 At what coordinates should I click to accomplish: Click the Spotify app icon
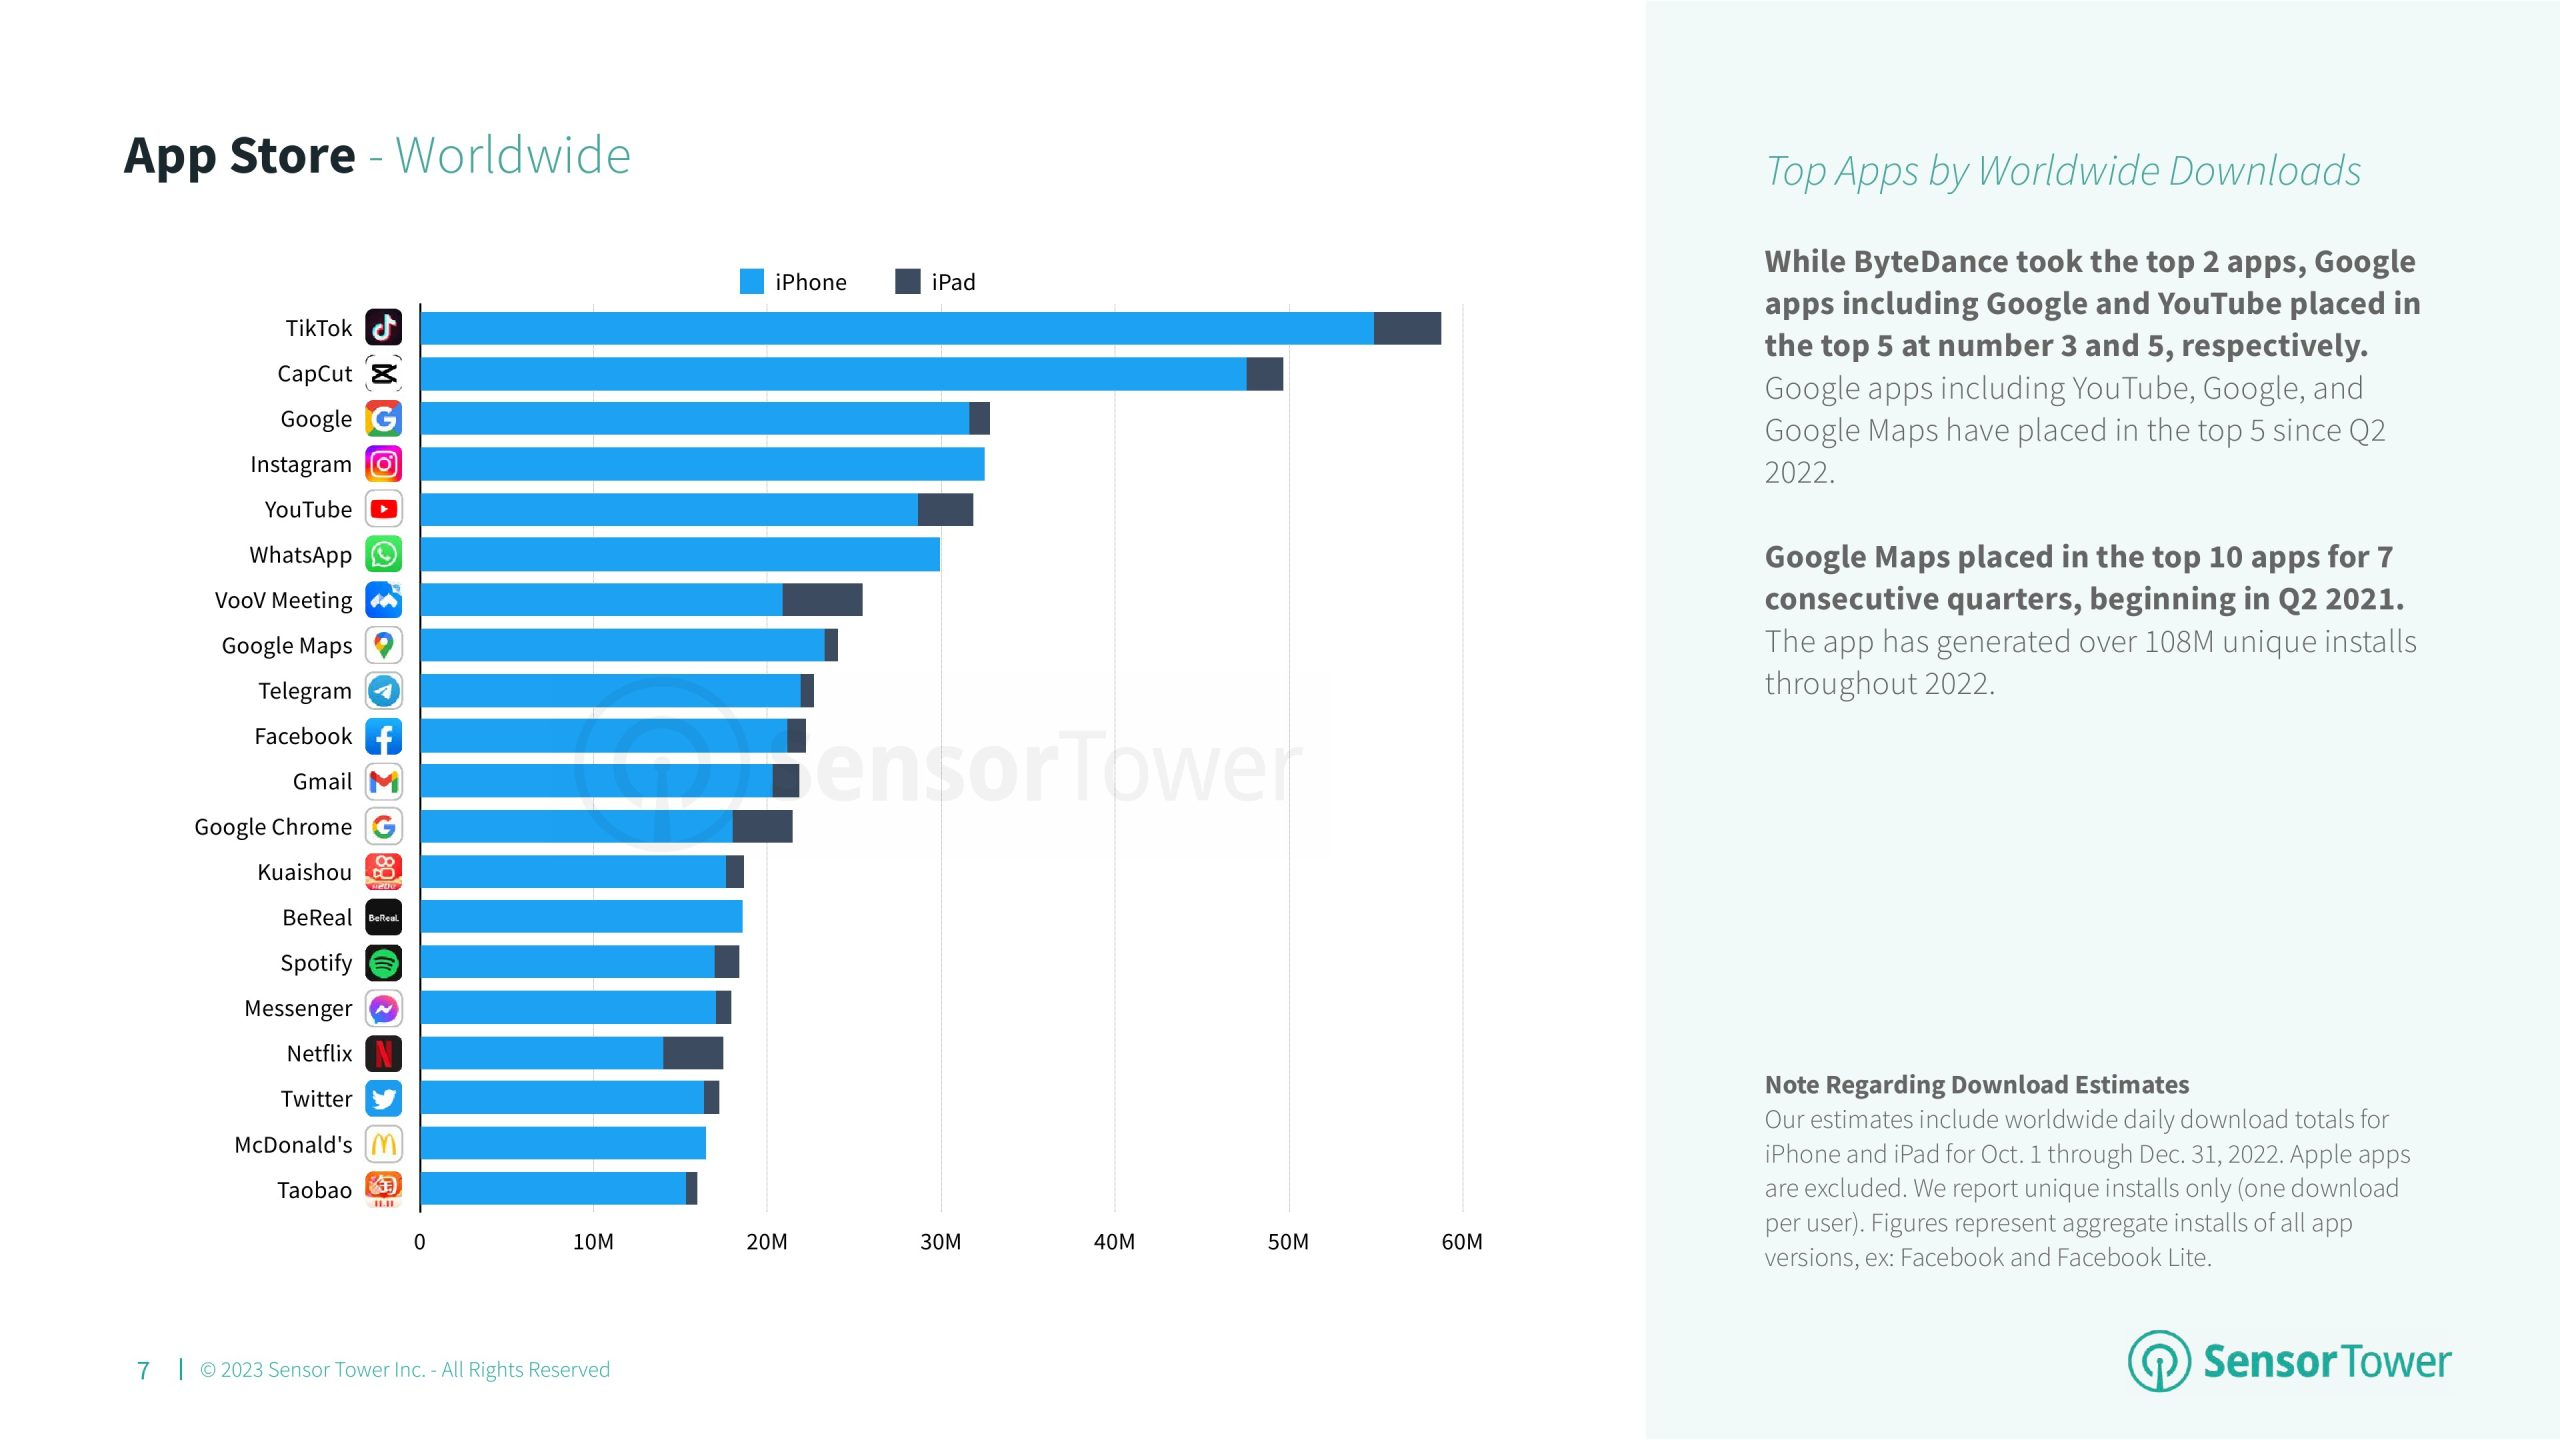(x=383, y=962)
